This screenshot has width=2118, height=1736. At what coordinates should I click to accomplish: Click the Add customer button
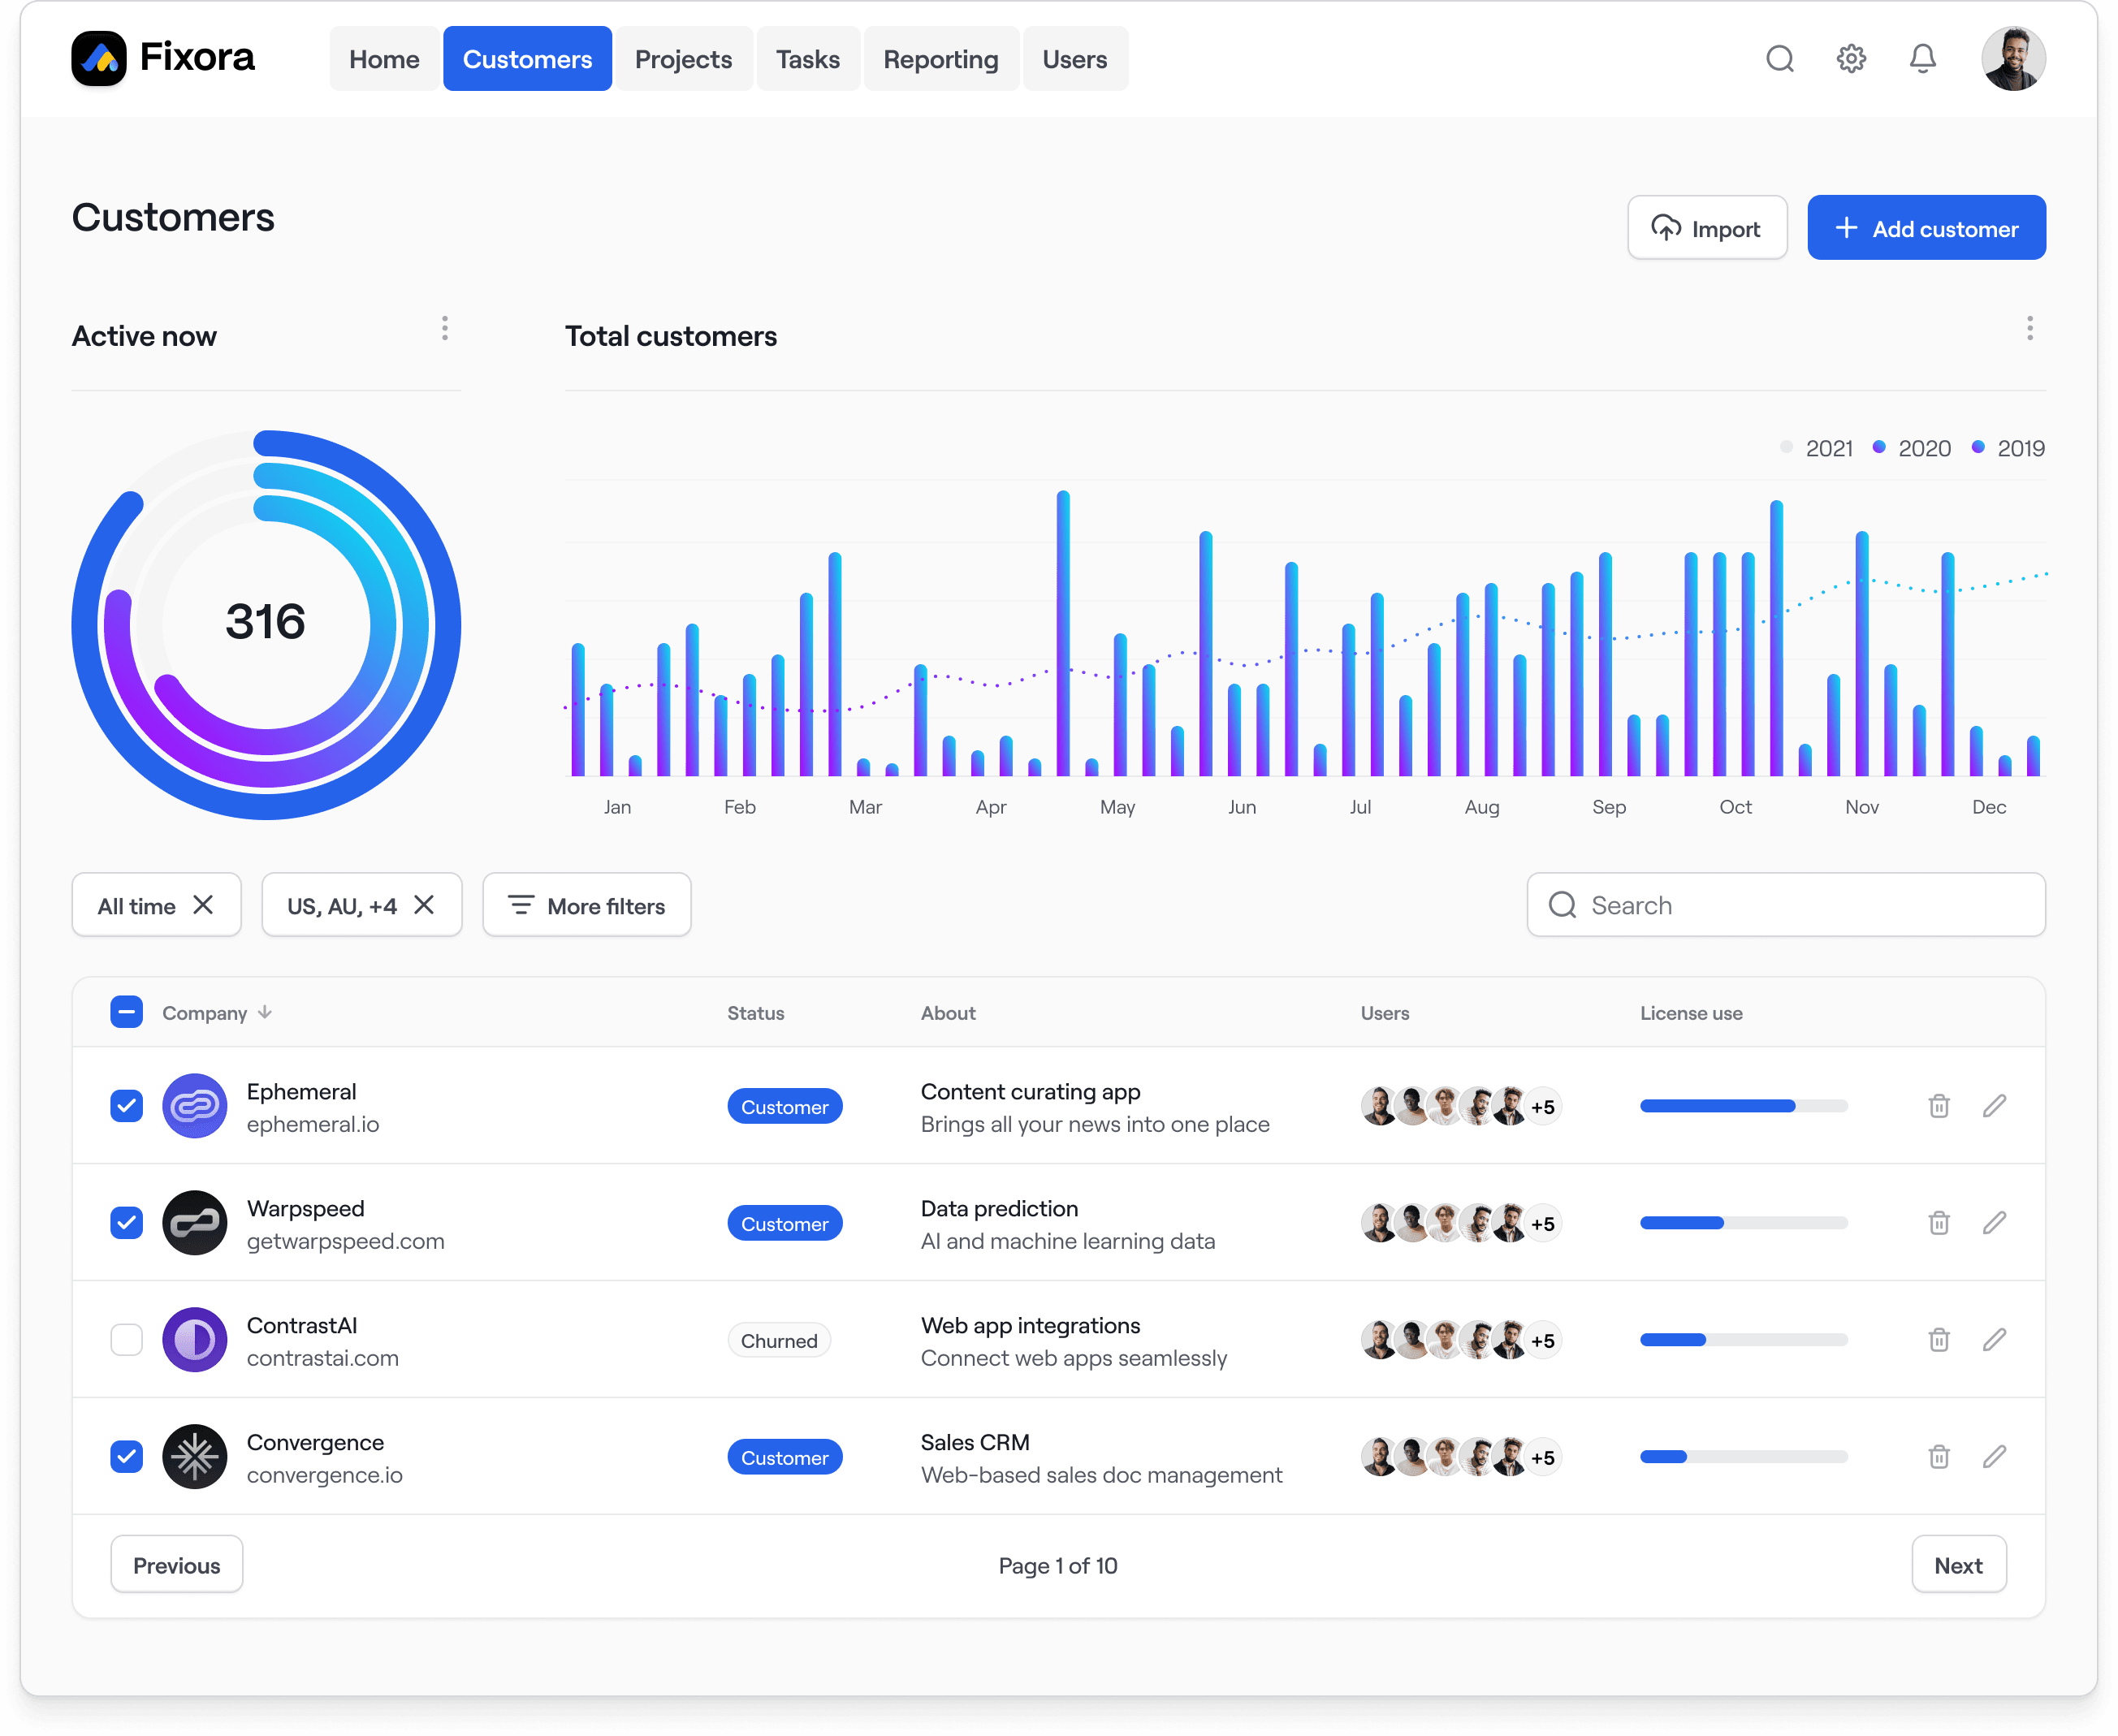[1926, 227]
